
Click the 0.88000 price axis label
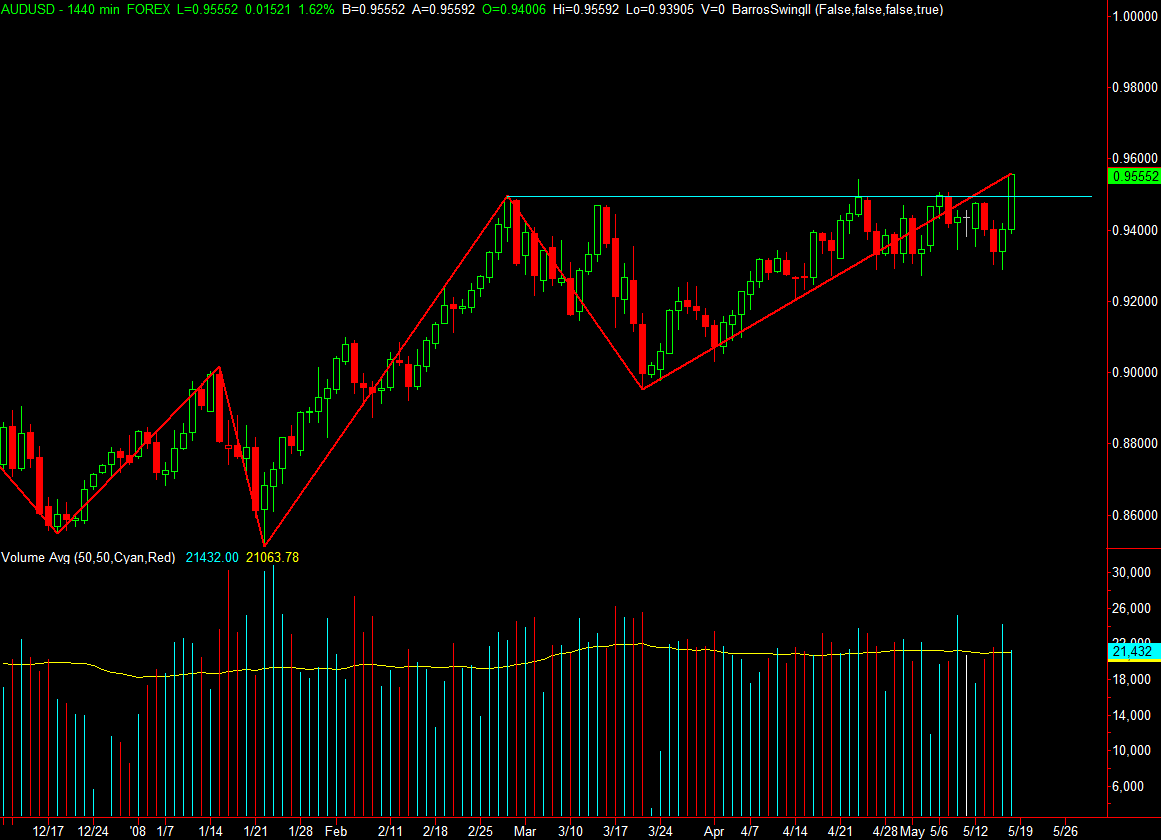1135,444
